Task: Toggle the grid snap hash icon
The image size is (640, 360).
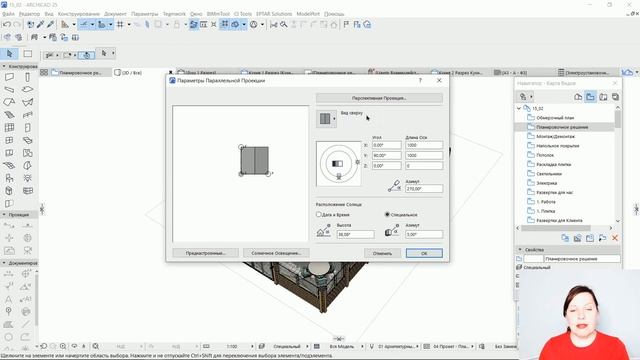Action: point(120,24)
